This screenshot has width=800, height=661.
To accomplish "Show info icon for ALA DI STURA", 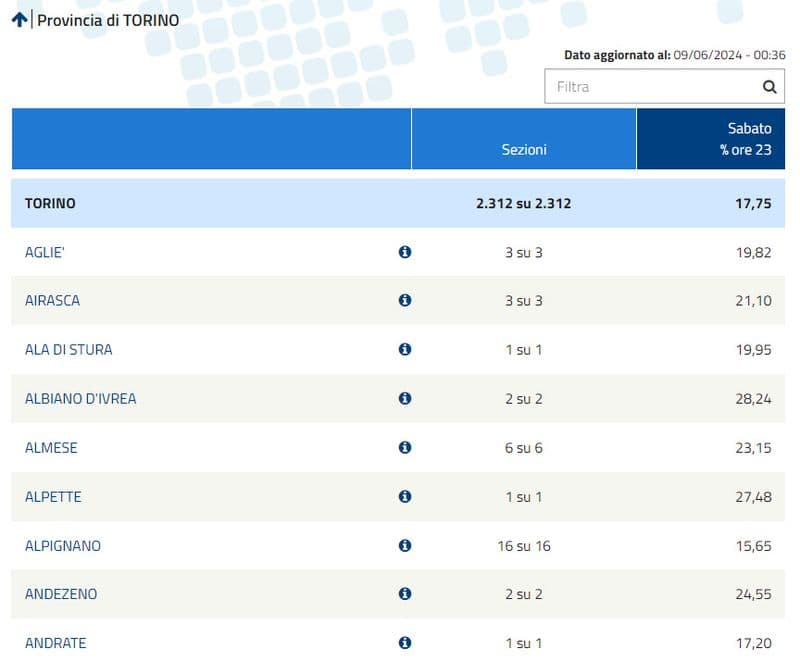I will pyautogui.click(x=405, y=349).
